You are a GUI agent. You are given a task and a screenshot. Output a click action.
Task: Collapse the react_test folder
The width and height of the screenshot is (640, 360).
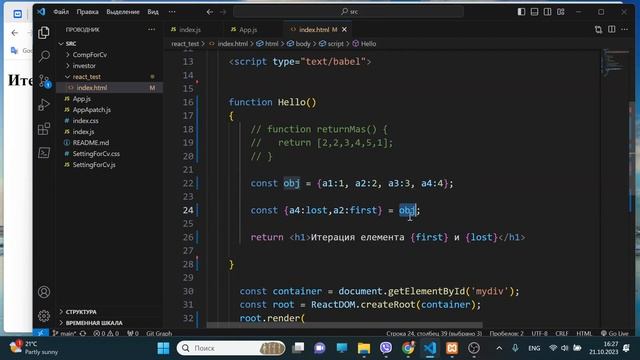click(87, 76)
